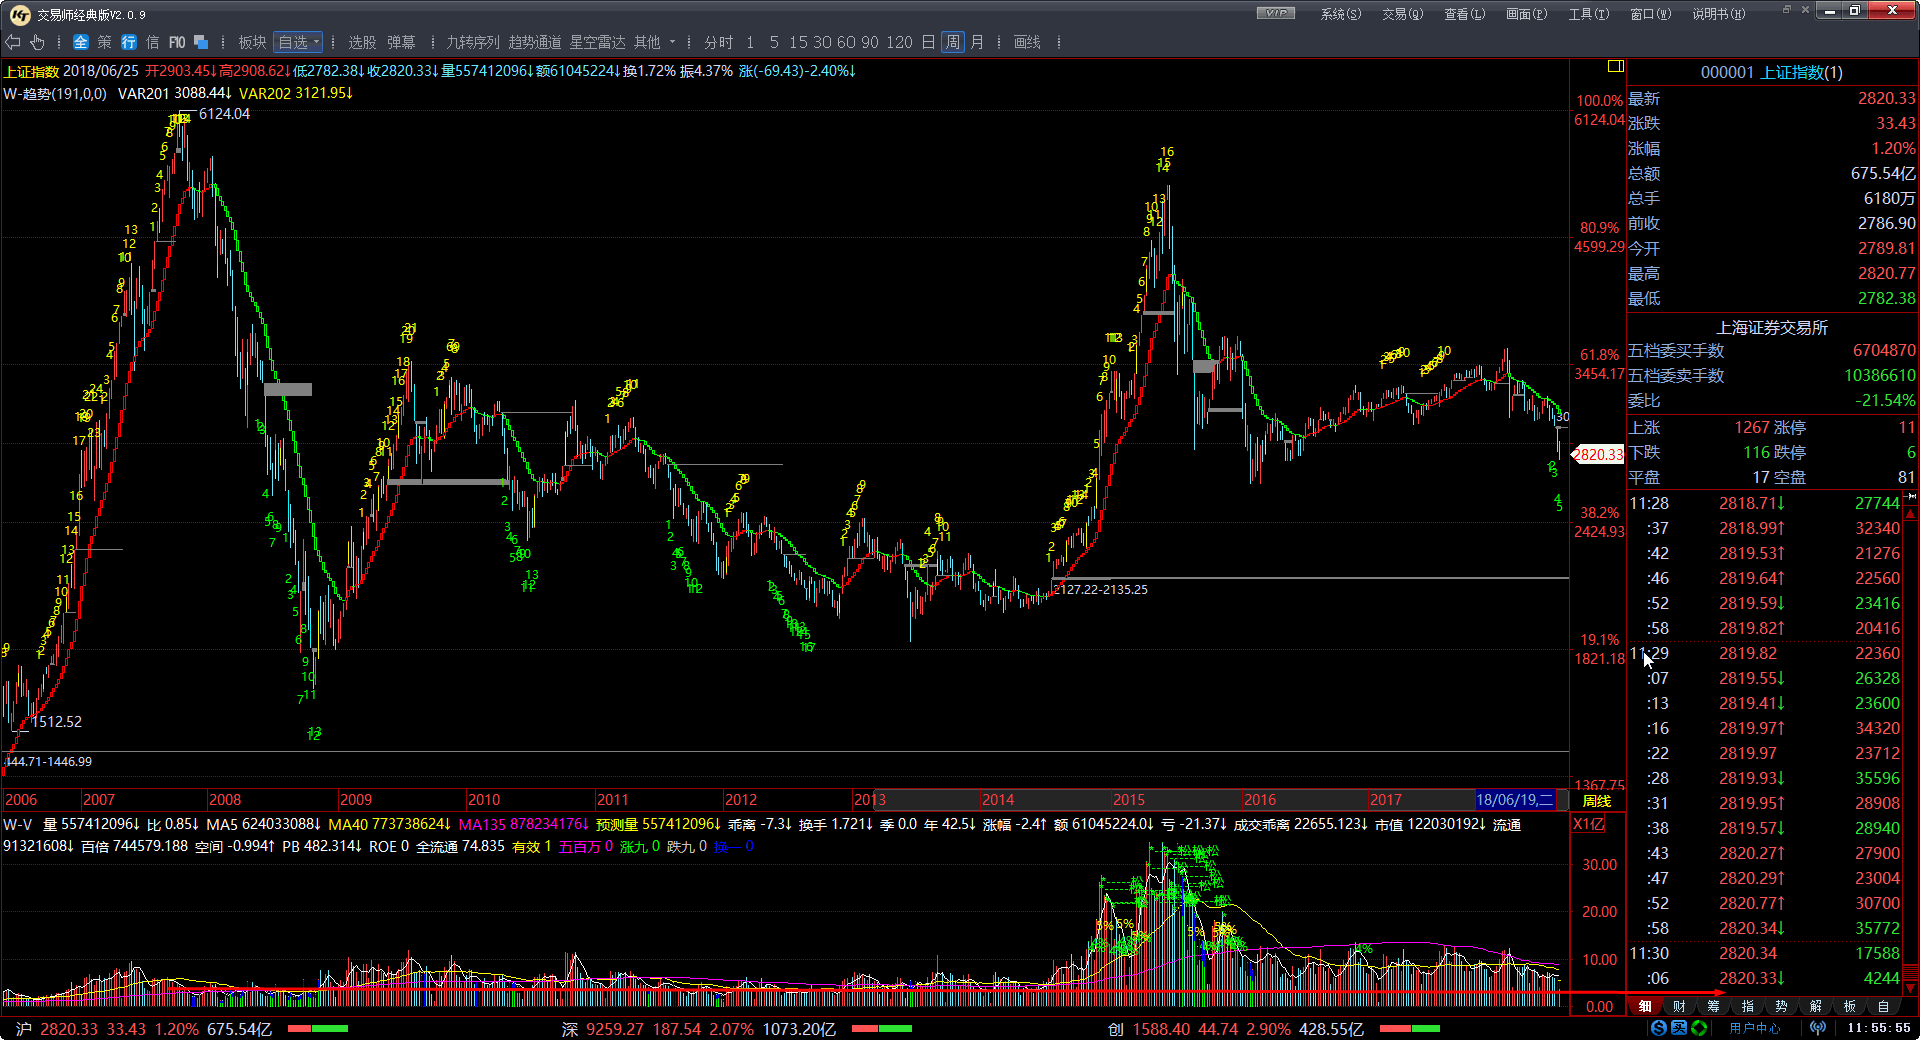
Task: Switch chart period to 周 (weekly)
Action: [953, 42]
